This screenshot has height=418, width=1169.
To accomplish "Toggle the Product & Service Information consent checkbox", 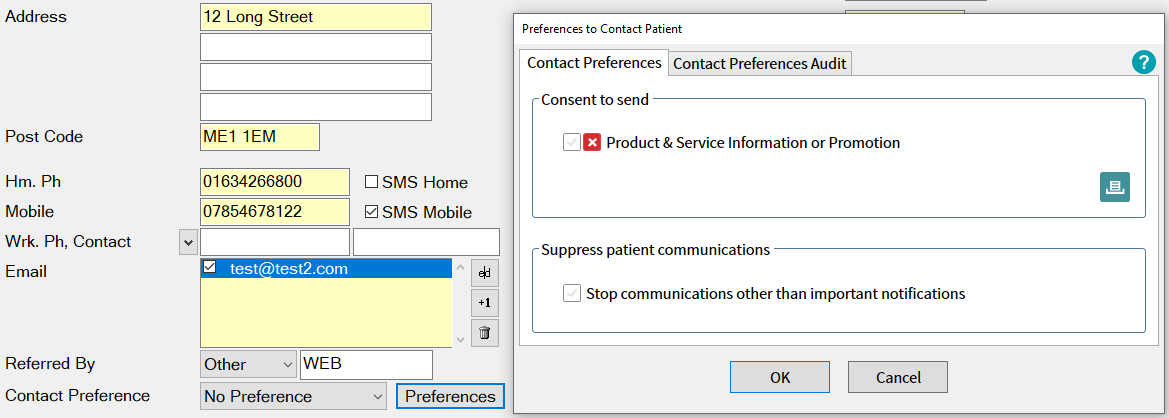I will pyautogui.click(x=572, y=142).
